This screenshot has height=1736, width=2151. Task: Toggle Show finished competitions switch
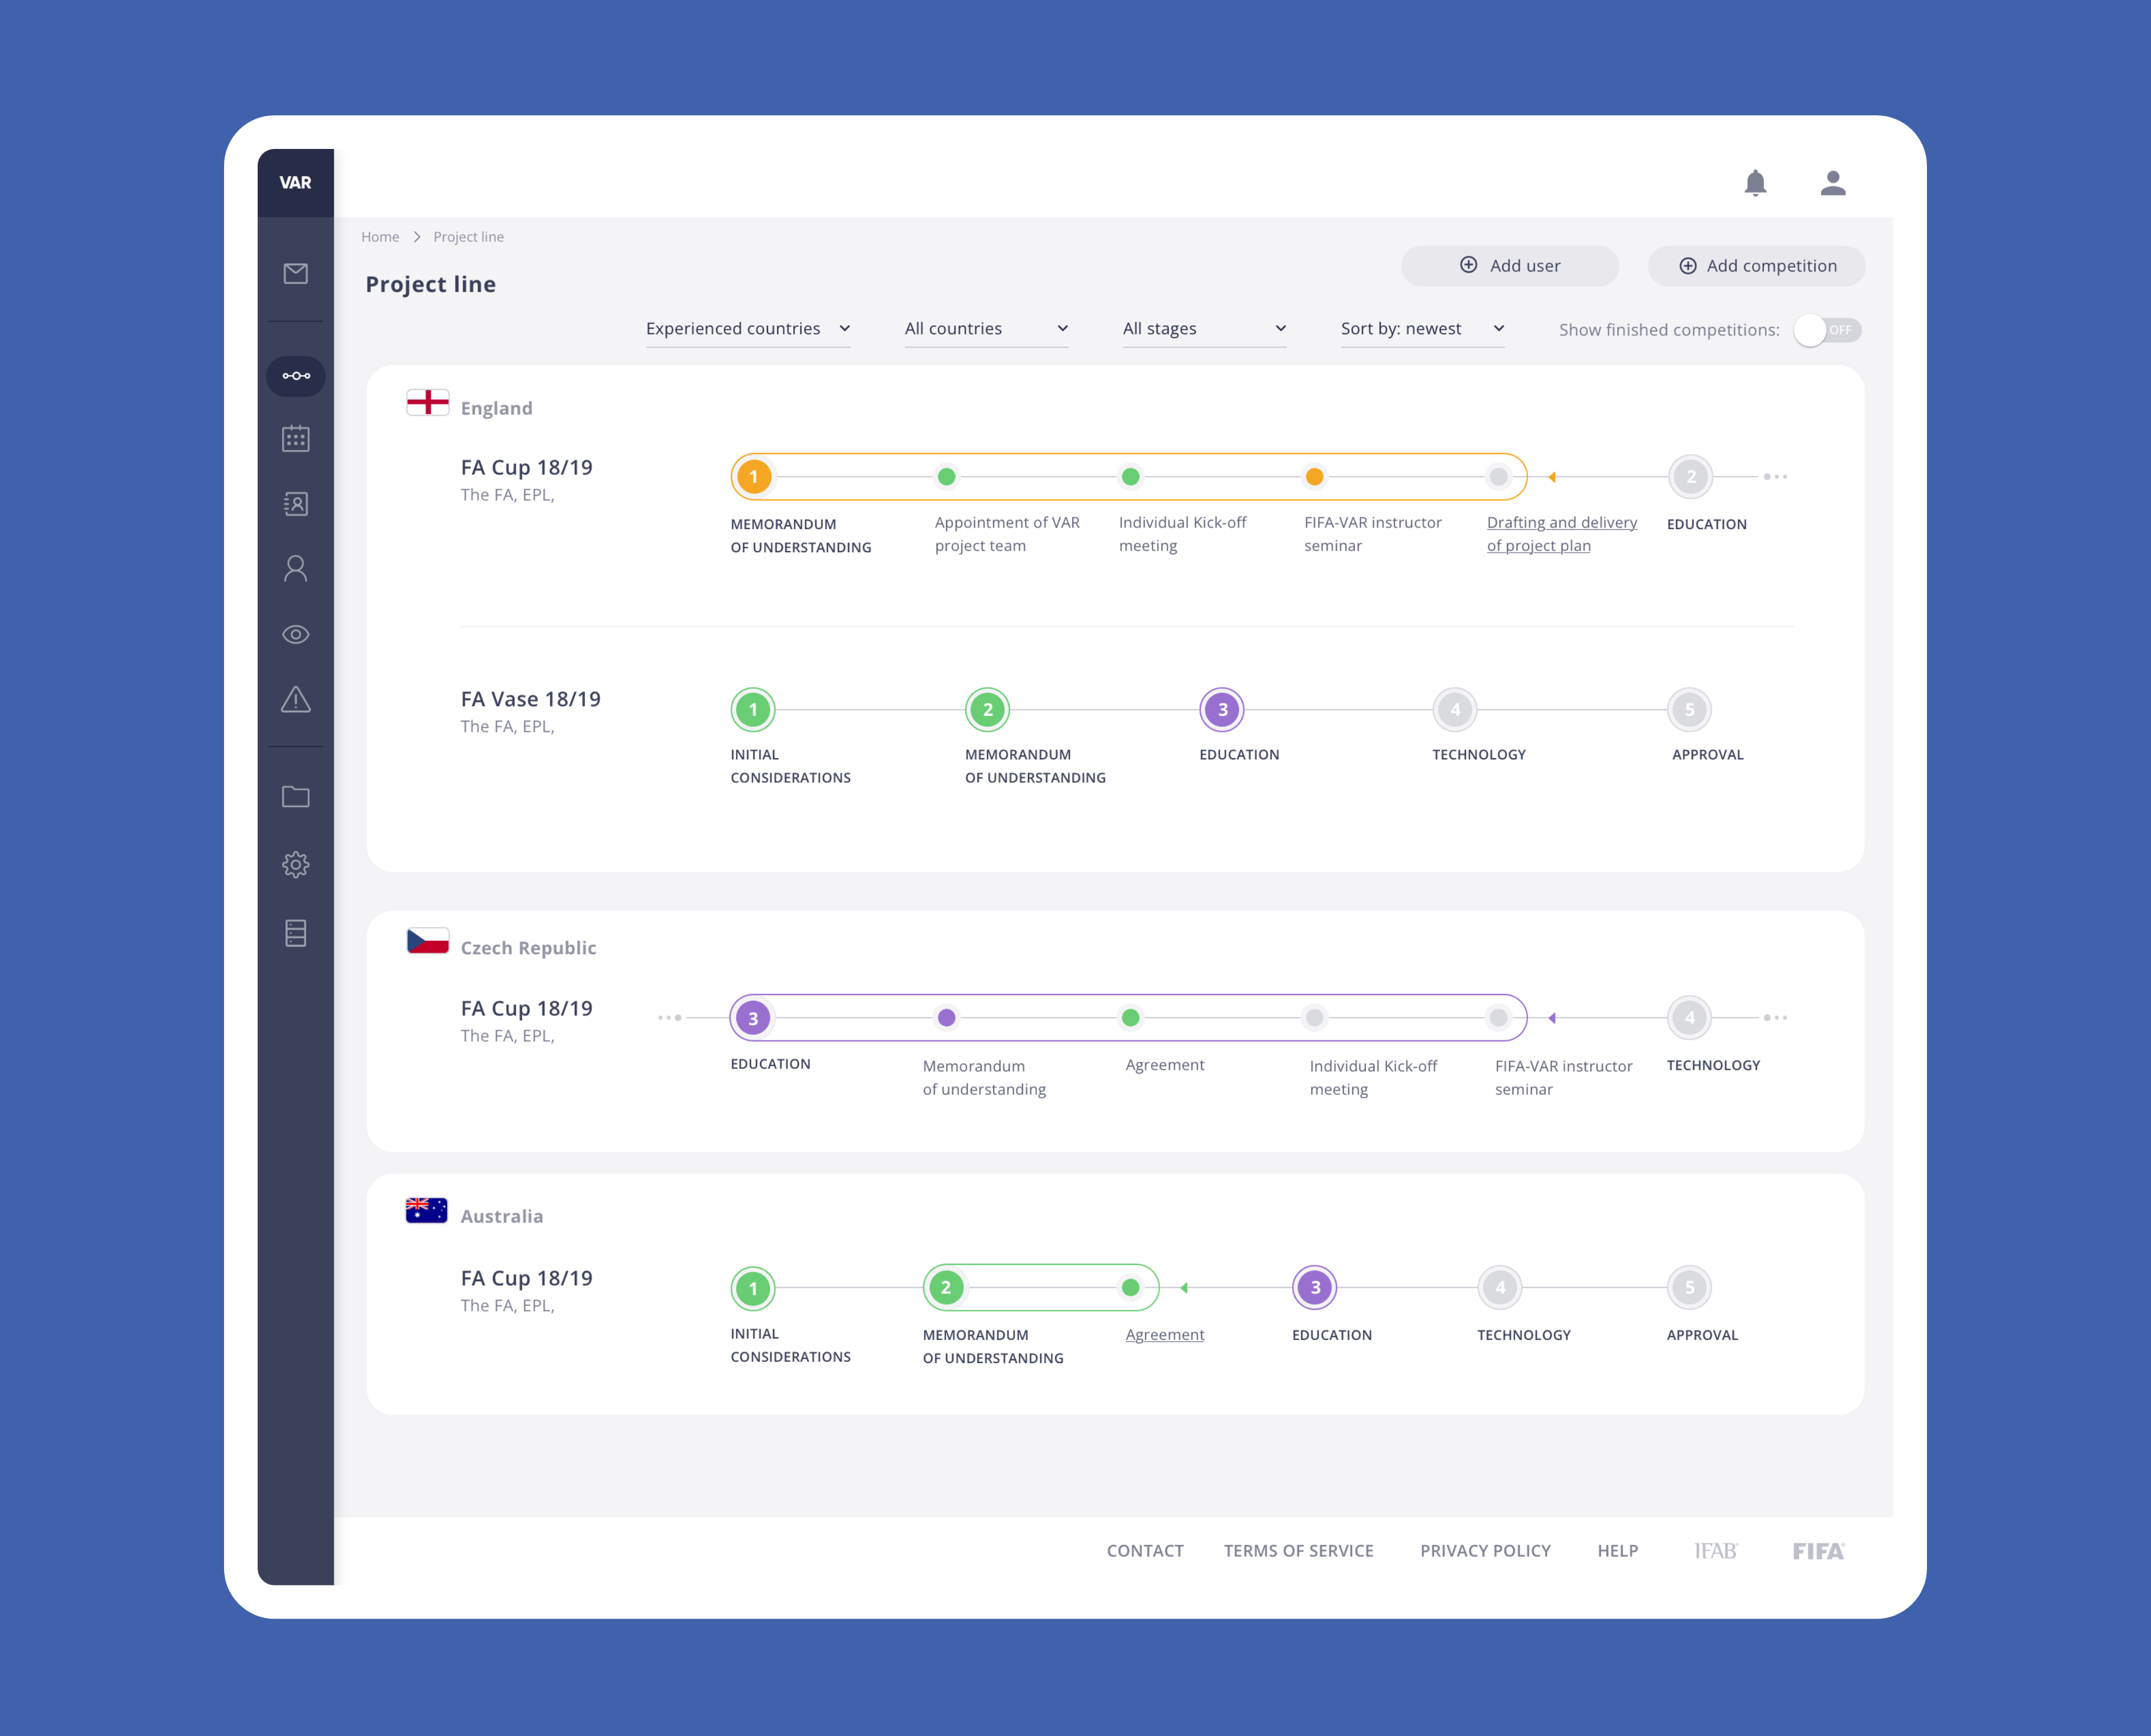pos(1826,330)
